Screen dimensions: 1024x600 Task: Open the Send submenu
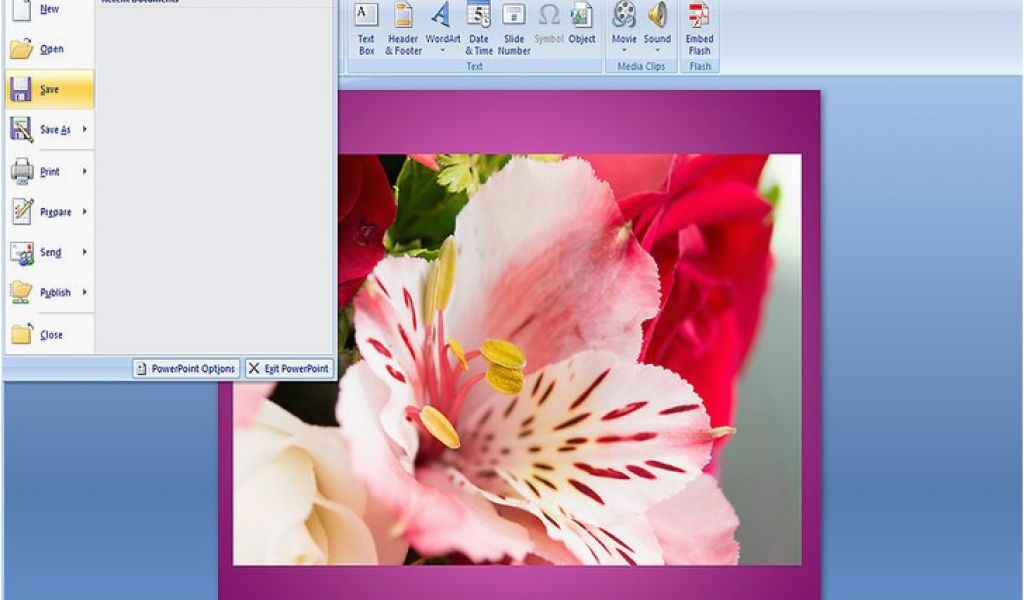point(49,253)
